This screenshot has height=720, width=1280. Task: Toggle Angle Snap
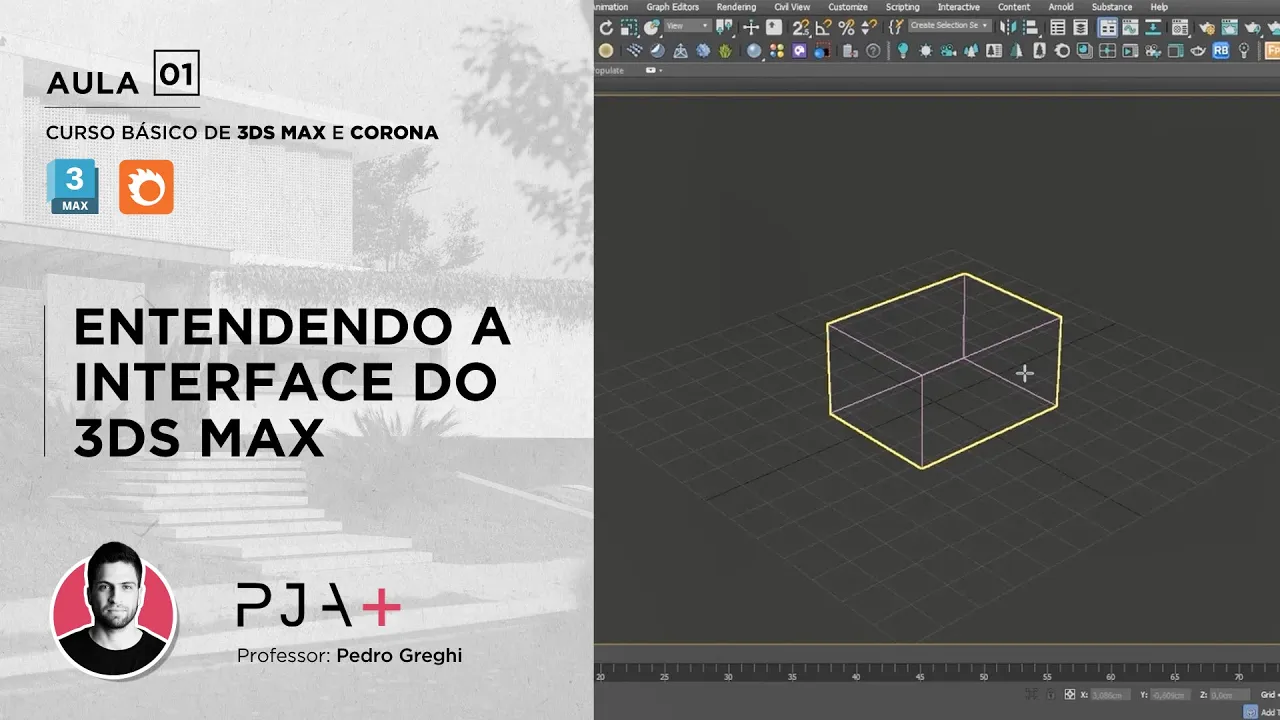[x=823, y=27]
